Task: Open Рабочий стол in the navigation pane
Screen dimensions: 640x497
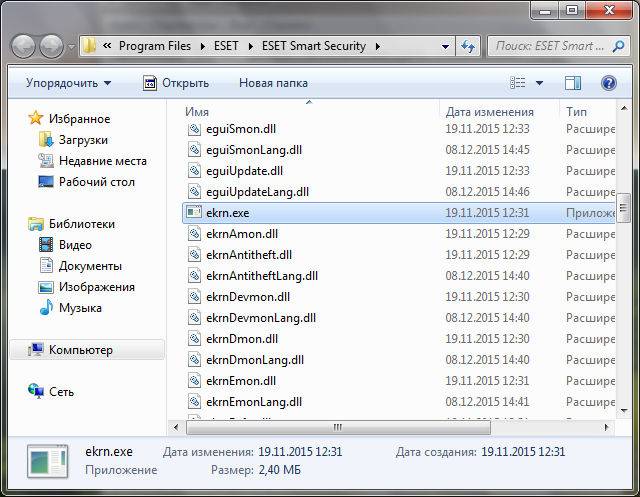Action: (x=86, y=182)
